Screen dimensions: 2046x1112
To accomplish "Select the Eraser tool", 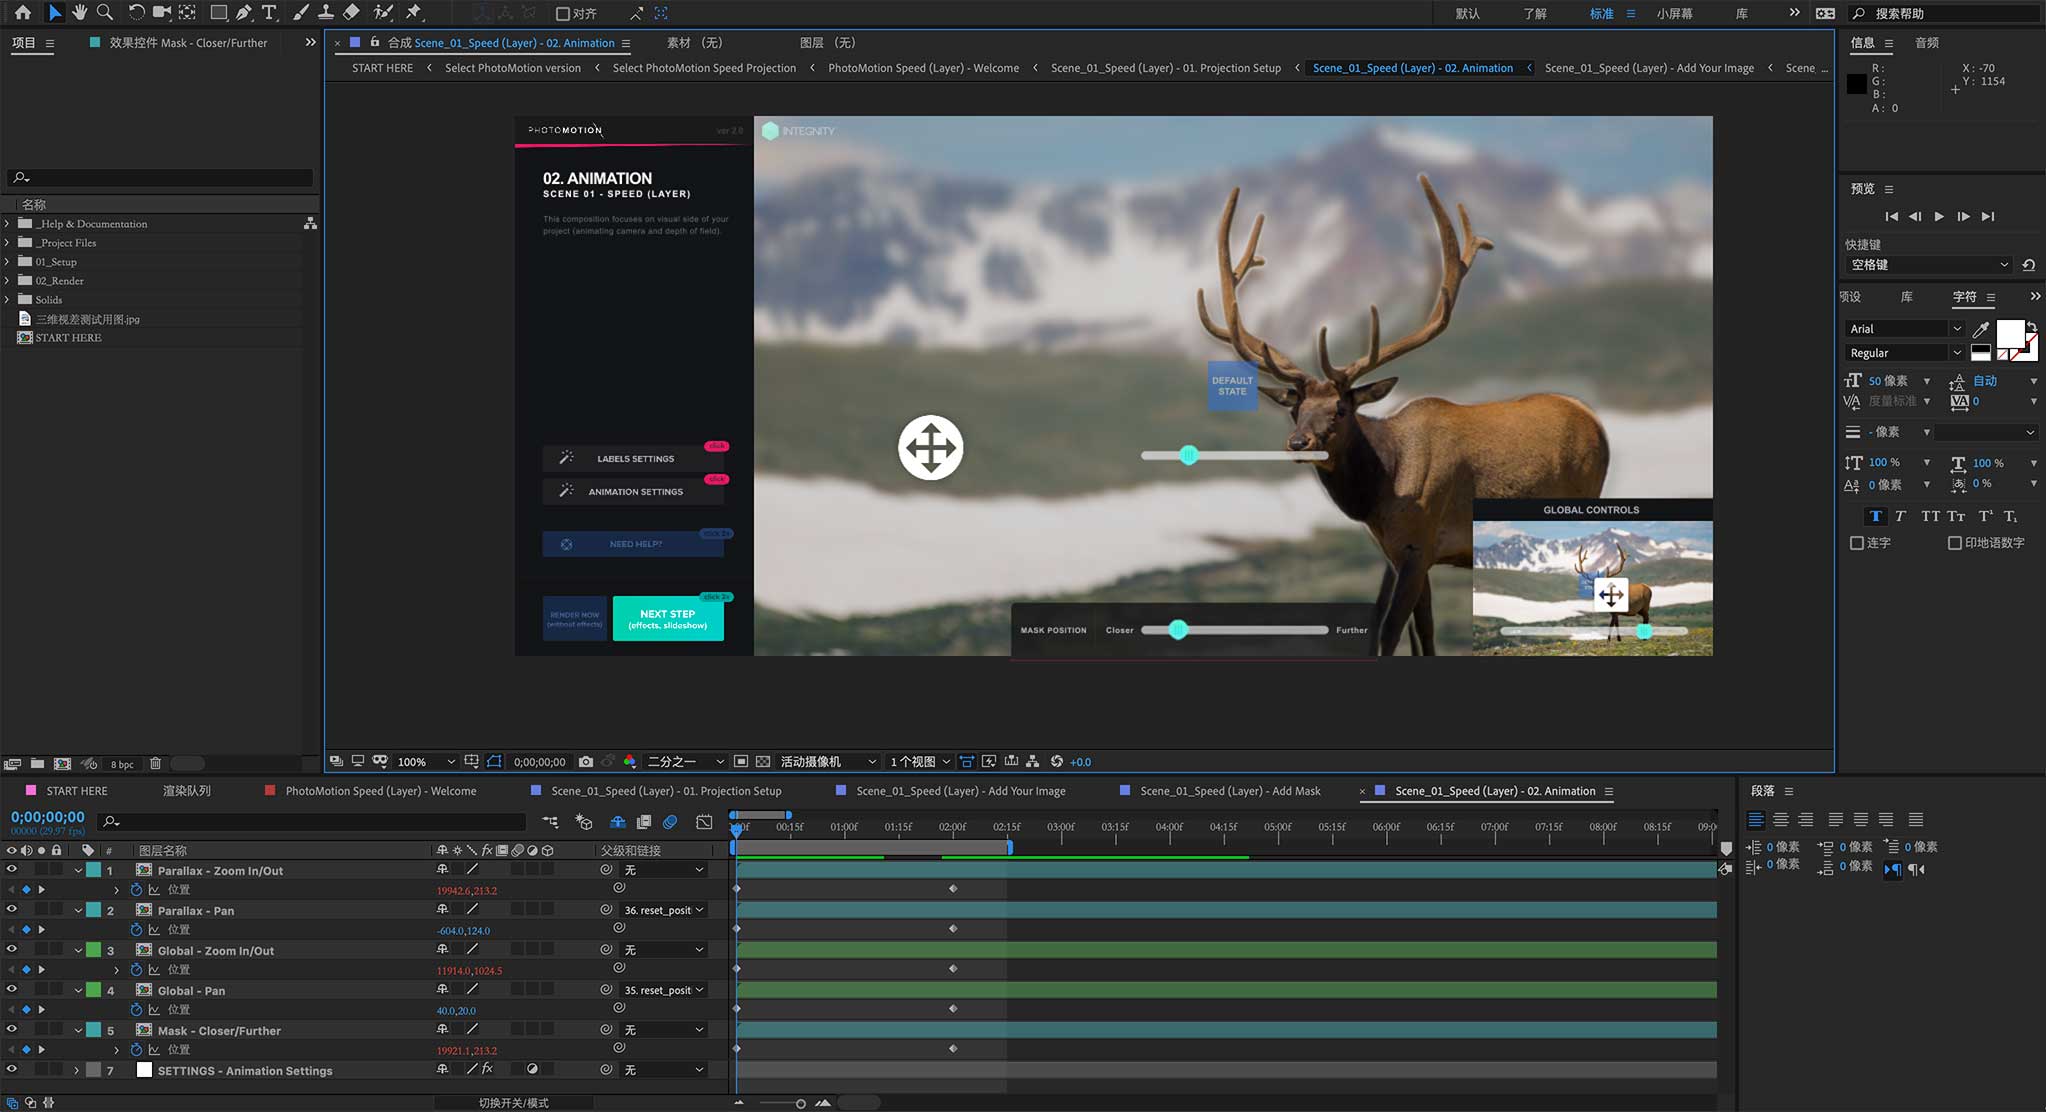I will click(351, 13).
